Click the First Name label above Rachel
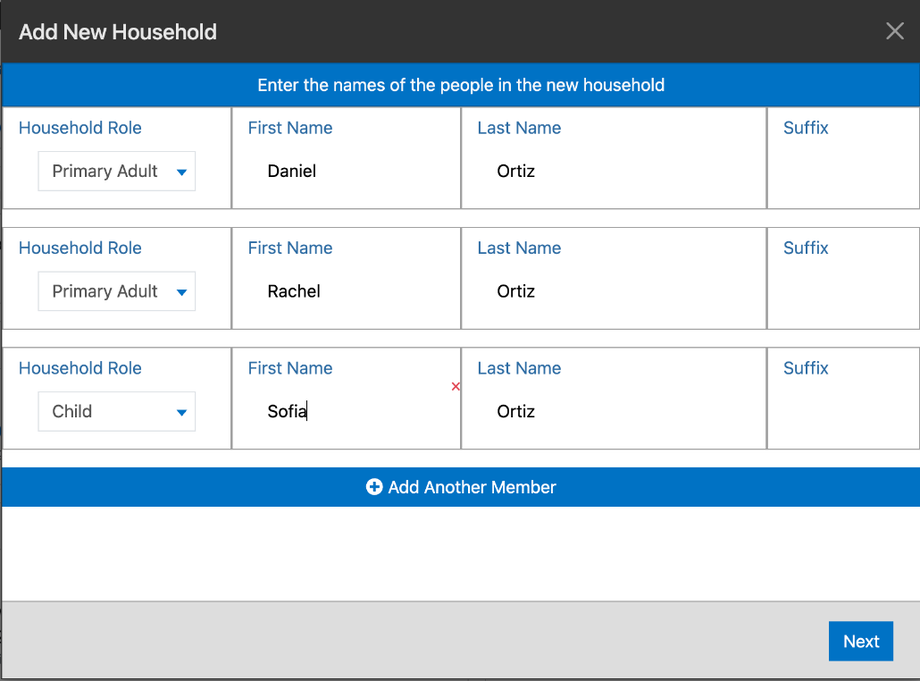The image size is (920, 681). coord(290,248)
